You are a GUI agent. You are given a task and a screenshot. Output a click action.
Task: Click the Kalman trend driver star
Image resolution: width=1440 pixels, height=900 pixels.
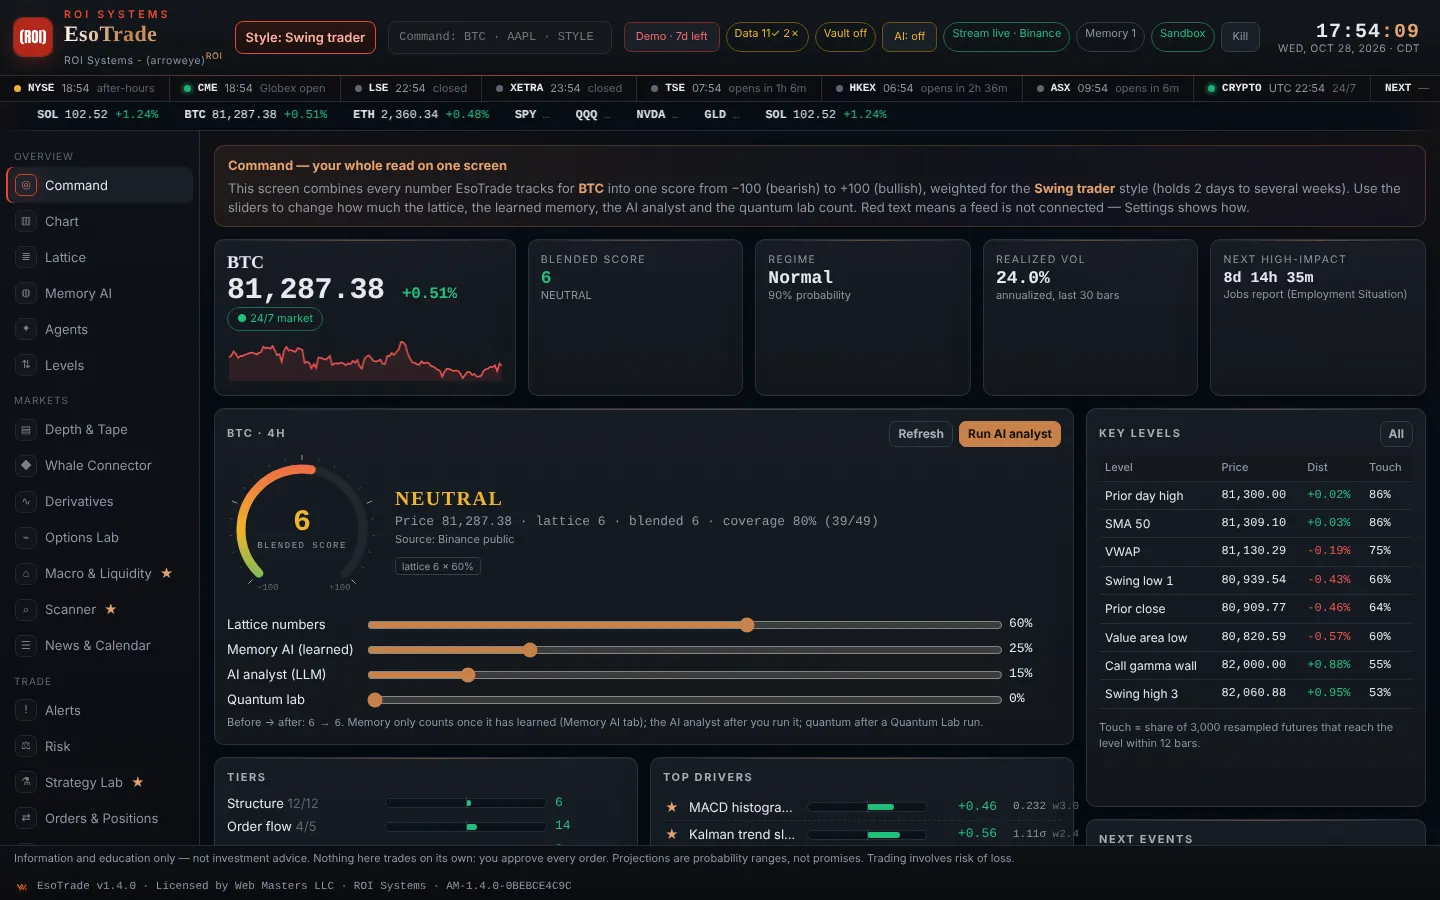click(x=672, y=834)
